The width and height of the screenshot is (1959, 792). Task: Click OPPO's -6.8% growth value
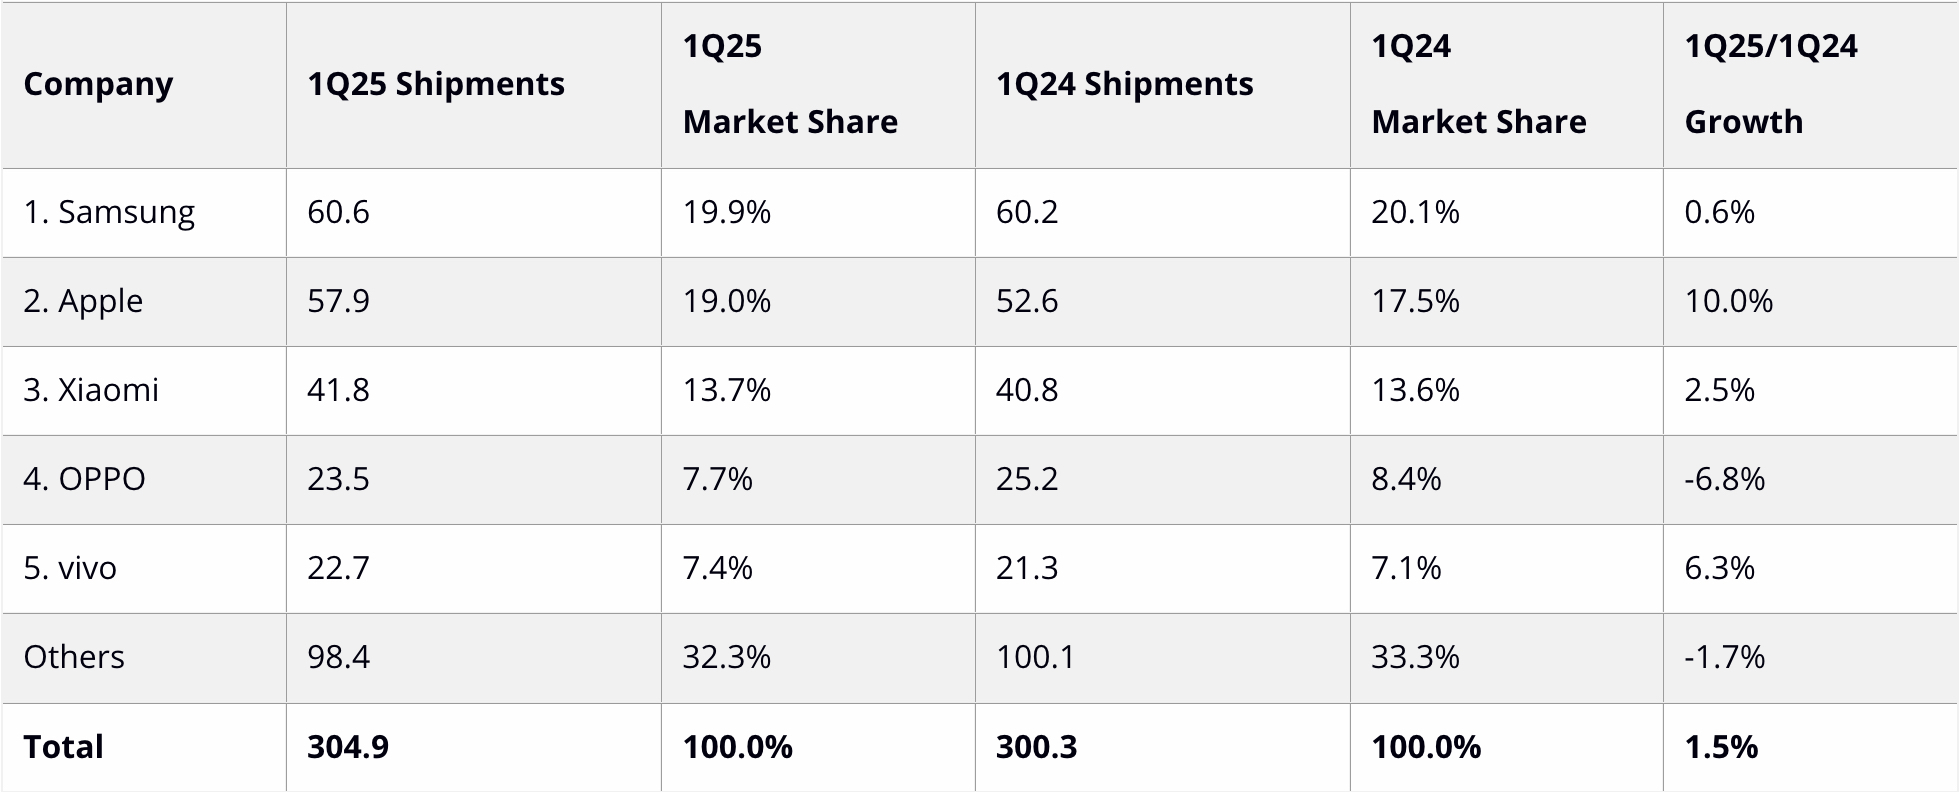coord(1724,479)
